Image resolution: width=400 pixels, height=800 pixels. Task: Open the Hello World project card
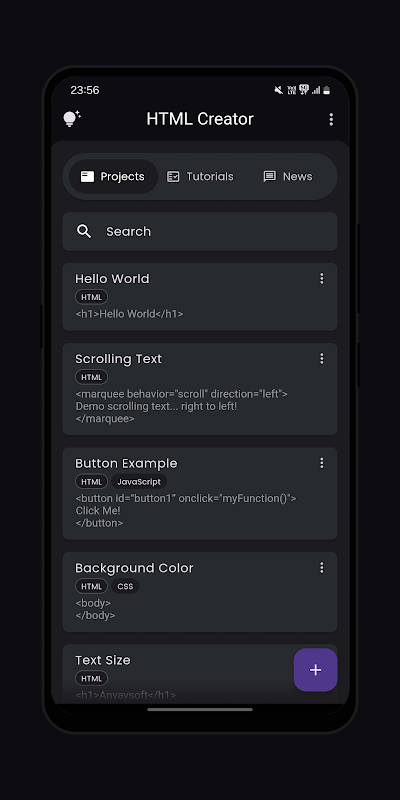pyautogui.click(x=200, y=297)
